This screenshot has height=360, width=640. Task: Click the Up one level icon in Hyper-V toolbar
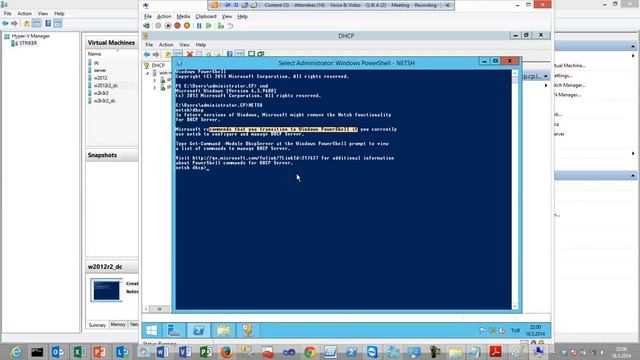coord(27,24)
